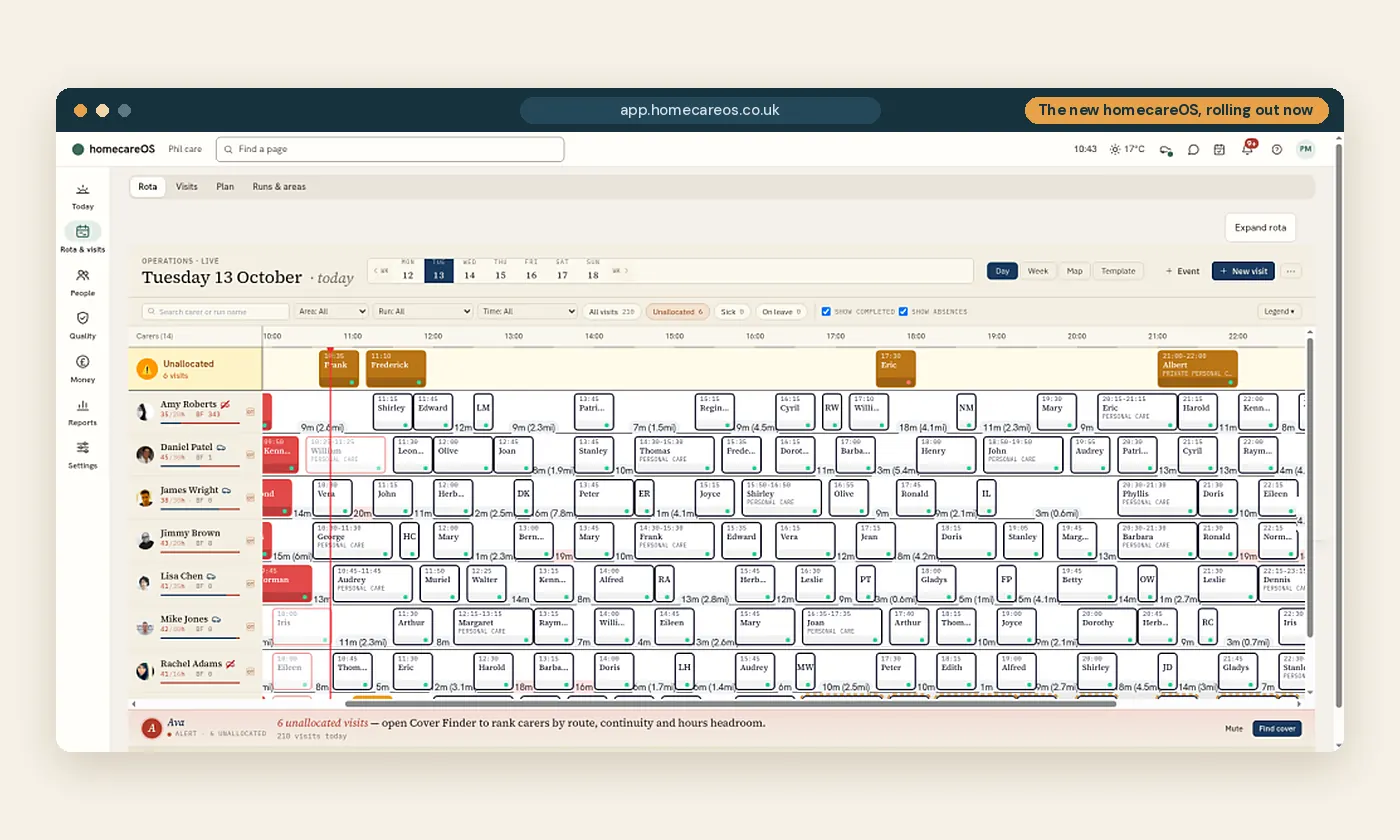The width and height of the screenshot is (1400, 840).
Task: Open the Run: All dropdown
Action: [423, 312]
